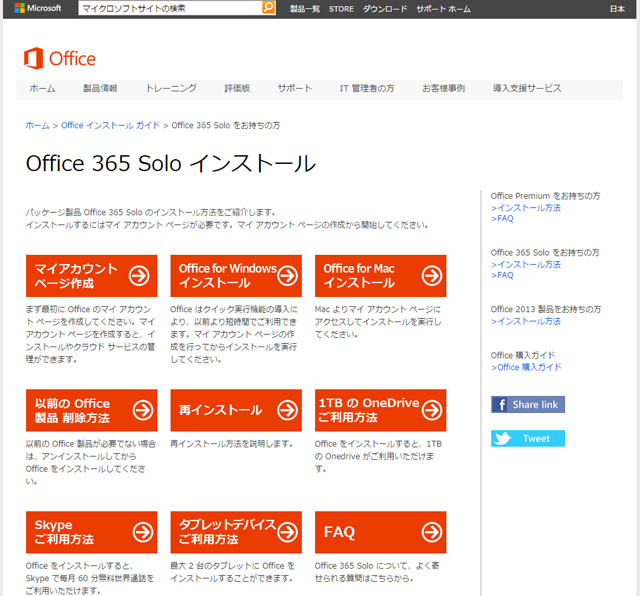Open 再インストール tile
The image size is (640, 596).
pyautogui.click(x=236, y=410)
